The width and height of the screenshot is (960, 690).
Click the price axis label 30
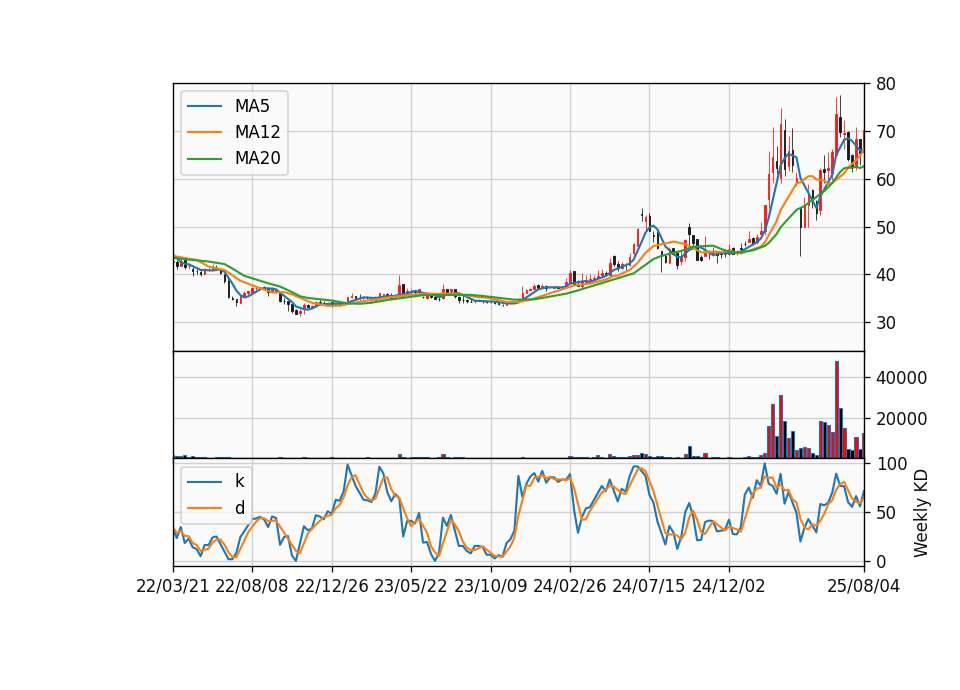pos(885,323)
